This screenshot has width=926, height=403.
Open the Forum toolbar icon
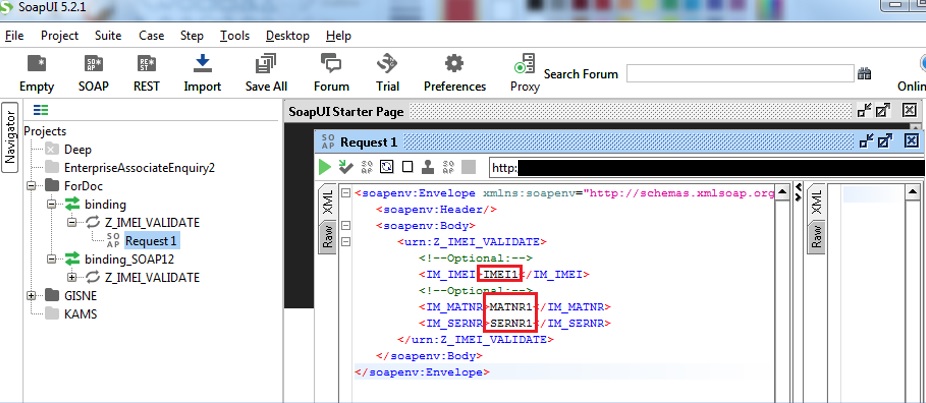pyautogui.click(x=331, y=65)
